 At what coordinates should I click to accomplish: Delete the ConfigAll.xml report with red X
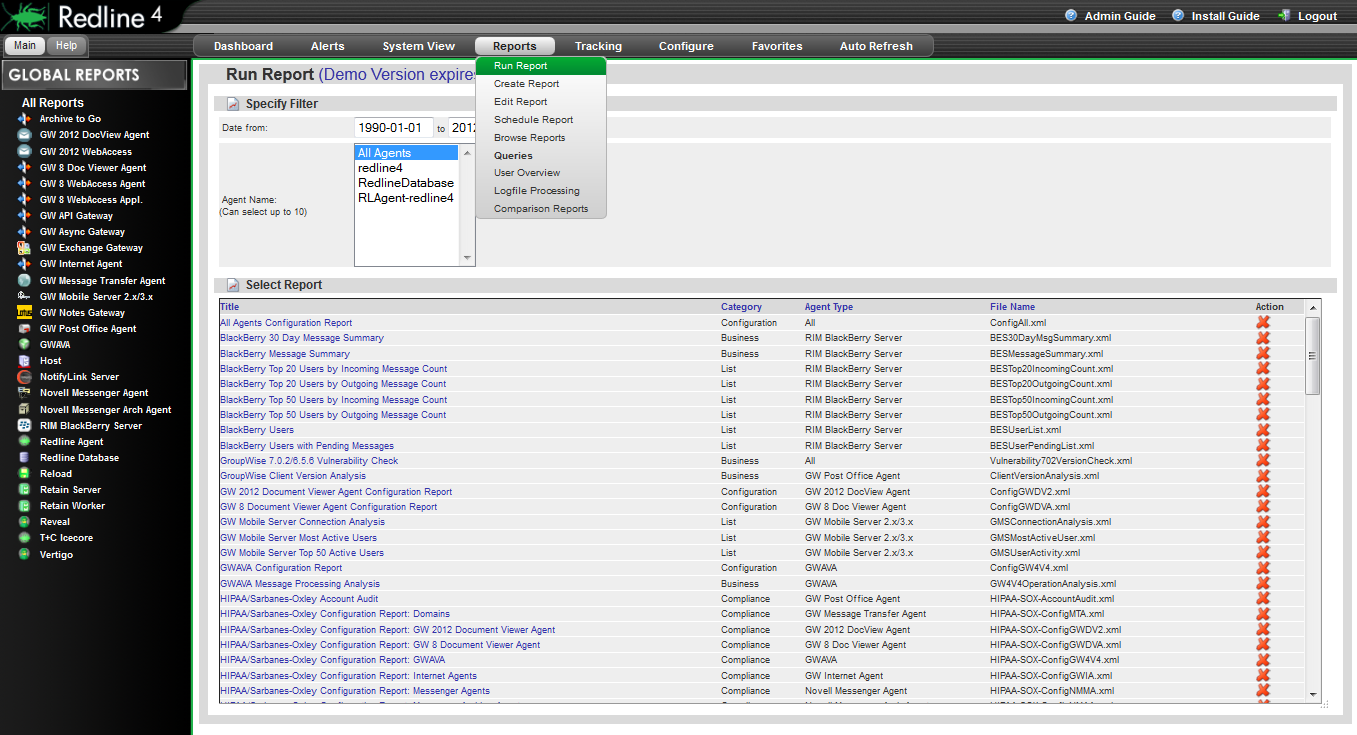(x=1263, y=323)
